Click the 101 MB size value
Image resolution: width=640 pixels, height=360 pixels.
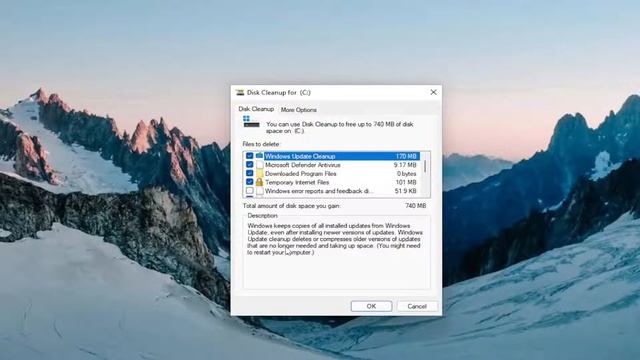click(x=406, y=182)
